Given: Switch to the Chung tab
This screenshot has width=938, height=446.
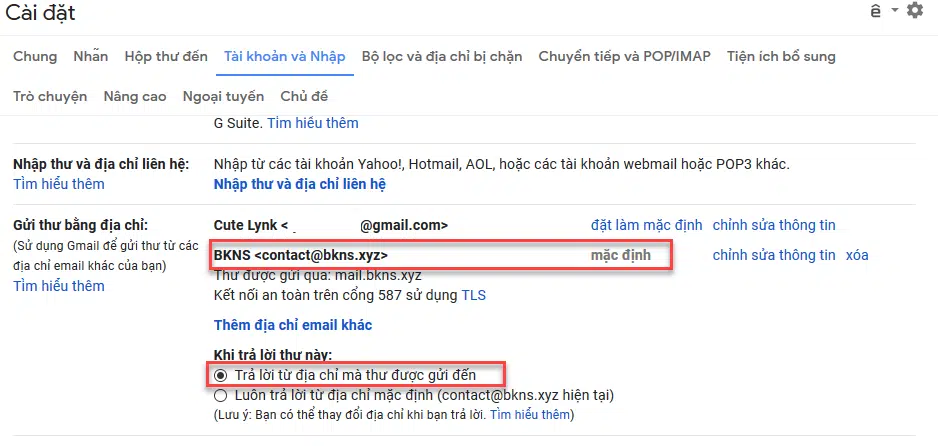Looking at the screenshot, I should point(35,57).
